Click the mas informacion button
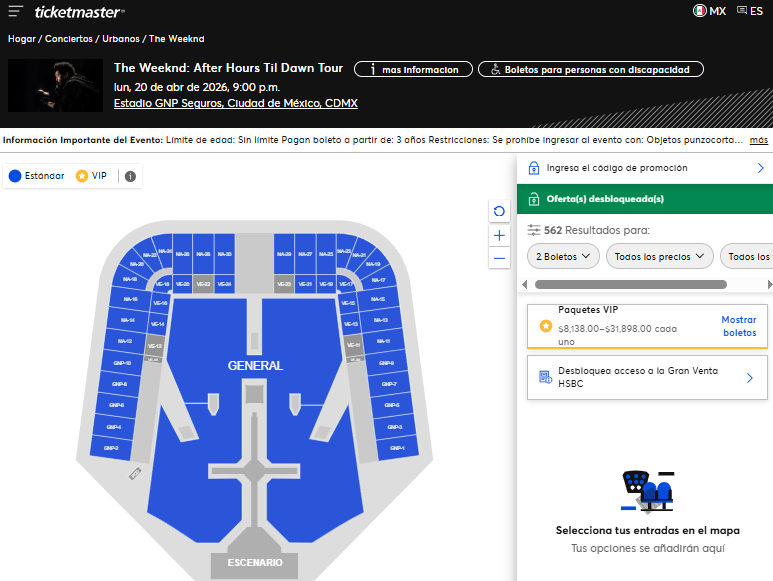This screenshot has width=773, height=581. coord(413,69)
